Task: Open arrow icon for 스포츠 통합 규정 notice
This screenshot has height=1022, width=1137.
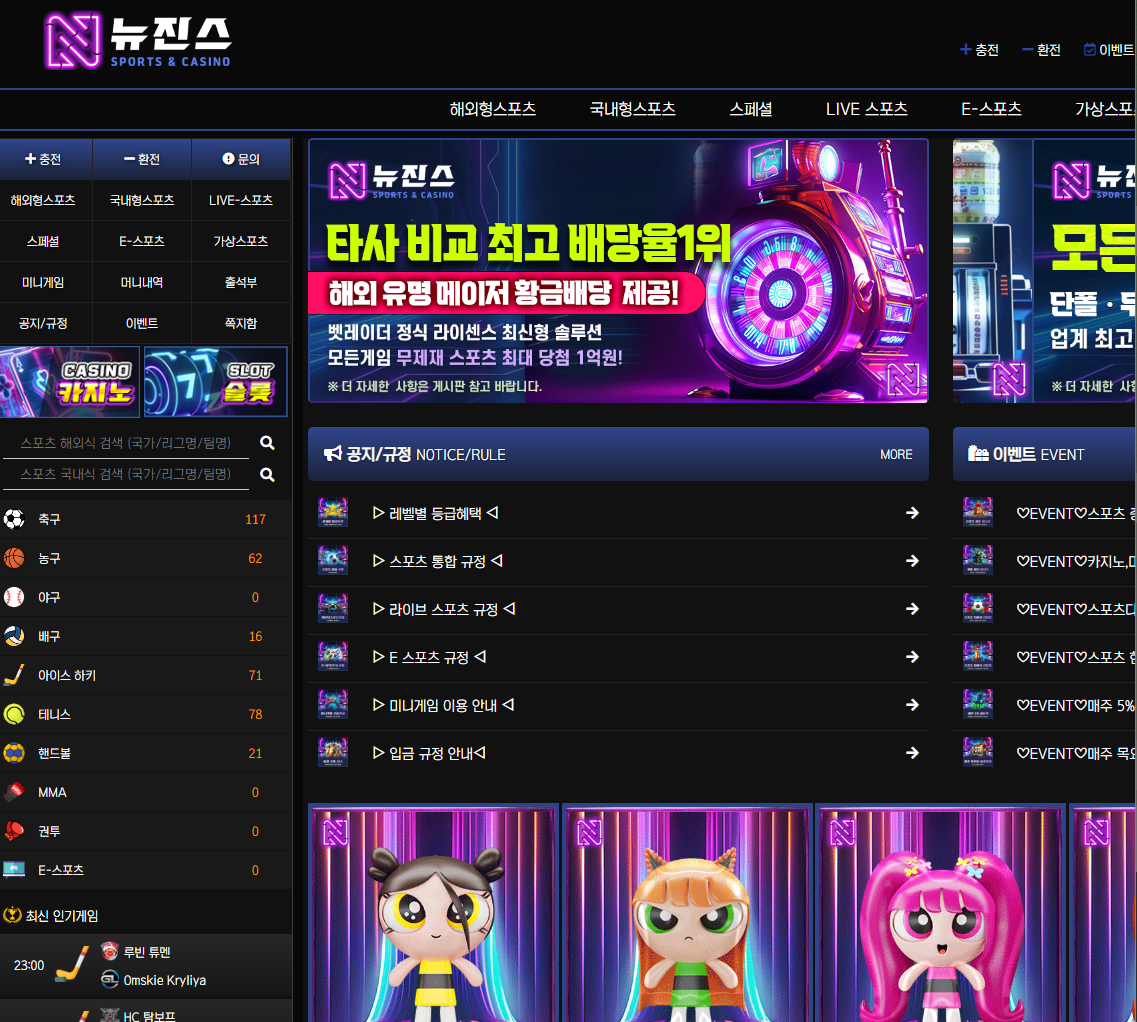Action: (x=912, y=561)
